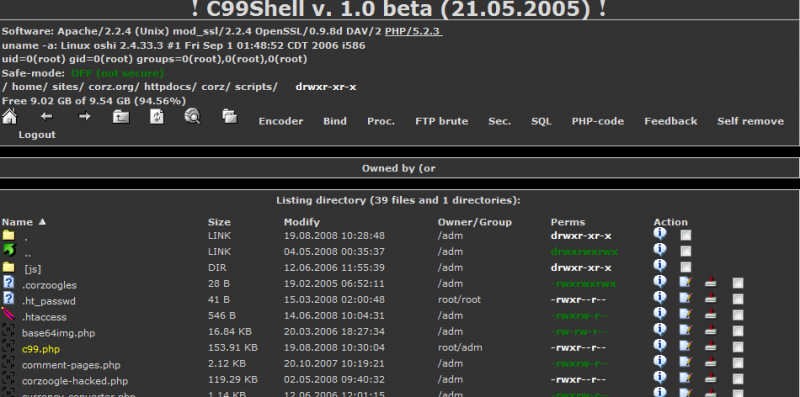Edit the .ht_passwd file
The height and width of the screenshot is (397, 800).
coord(686,298)
